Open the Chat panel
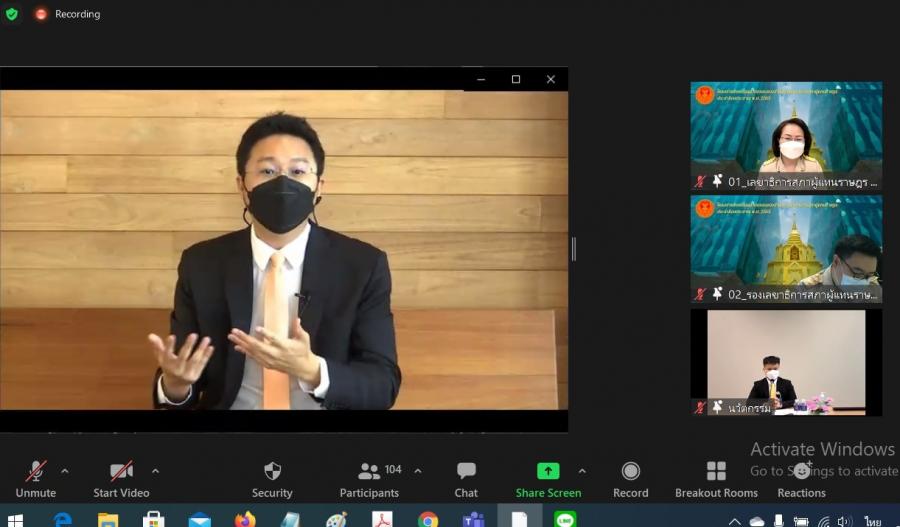900x527 pixels. [466, 478]
